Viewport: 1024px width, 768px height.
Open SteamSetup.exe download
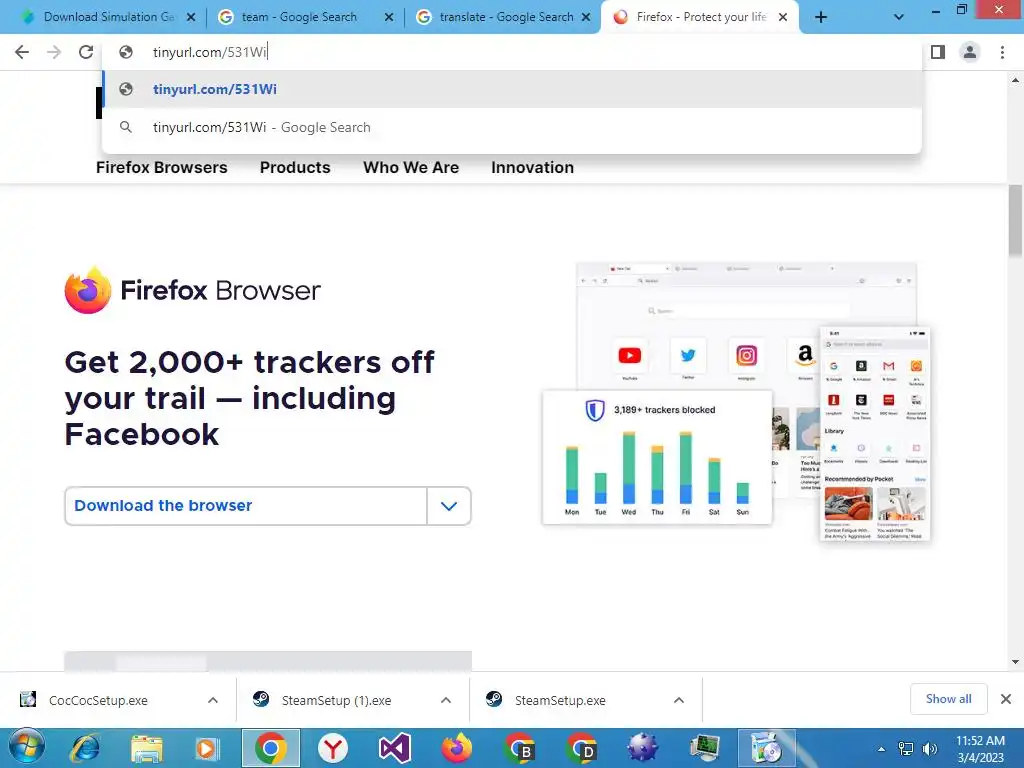point(560,700)
